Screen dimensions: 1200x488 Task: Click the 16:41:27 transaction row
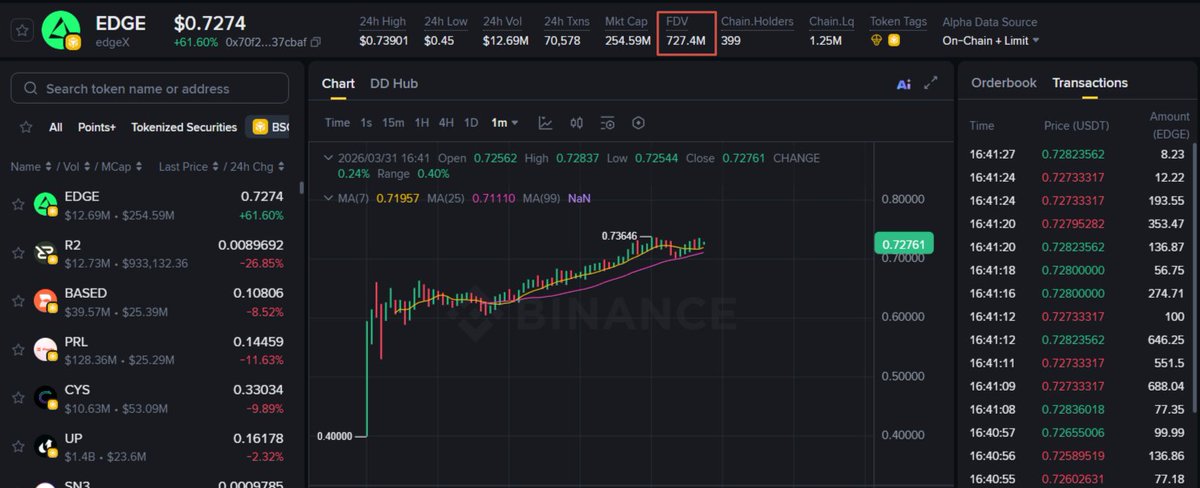click(x=1078, y=155)
